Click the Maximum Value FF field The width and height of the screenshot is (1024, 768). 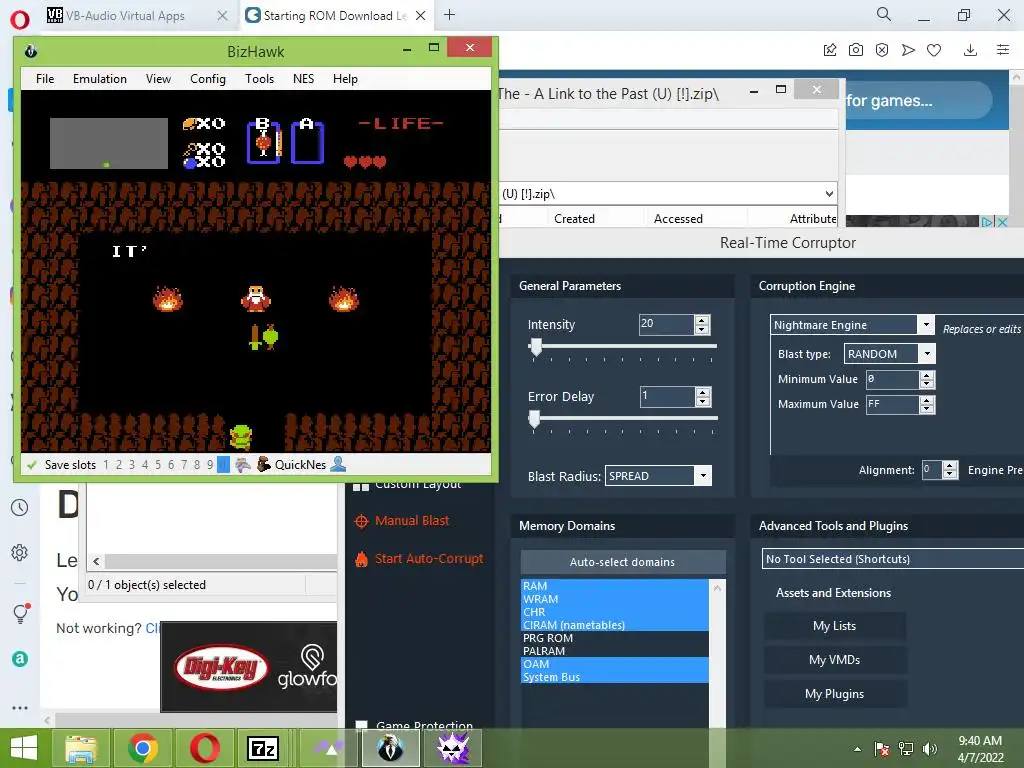[892, 405]
